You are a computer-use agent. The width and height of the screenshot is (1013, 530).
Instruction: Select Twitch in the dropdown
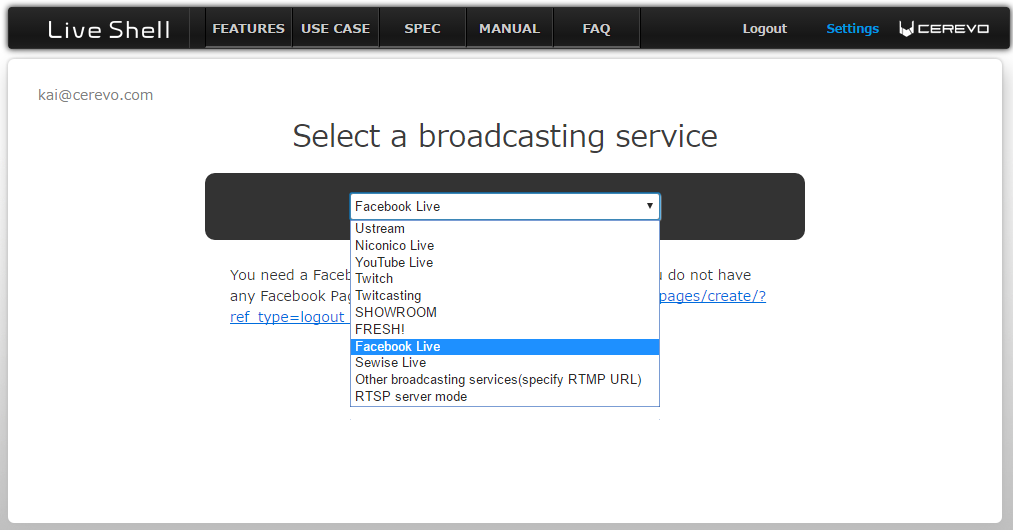tap(505, 279)
